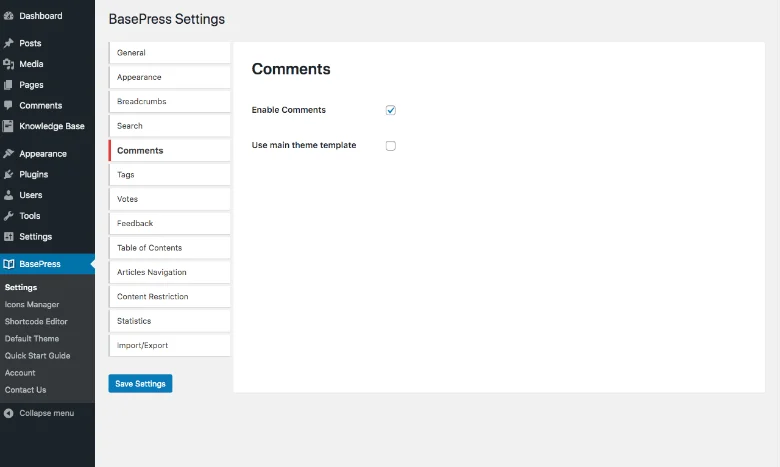Click the Comments speech bubble icon
Image resolution: width=780 pixels, height=467 pixels.
8,105
